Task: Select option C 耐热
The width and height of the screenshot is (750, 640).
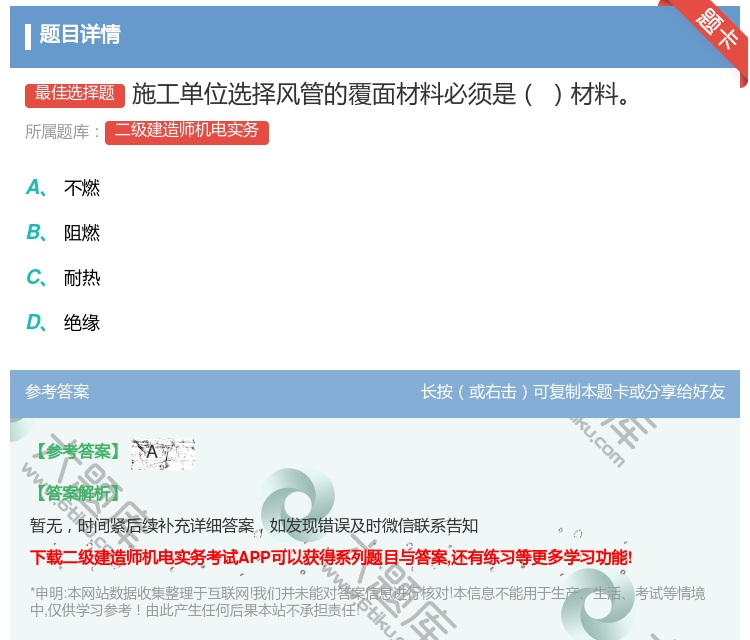Action: pyautogui.click(x=63, y=278)
